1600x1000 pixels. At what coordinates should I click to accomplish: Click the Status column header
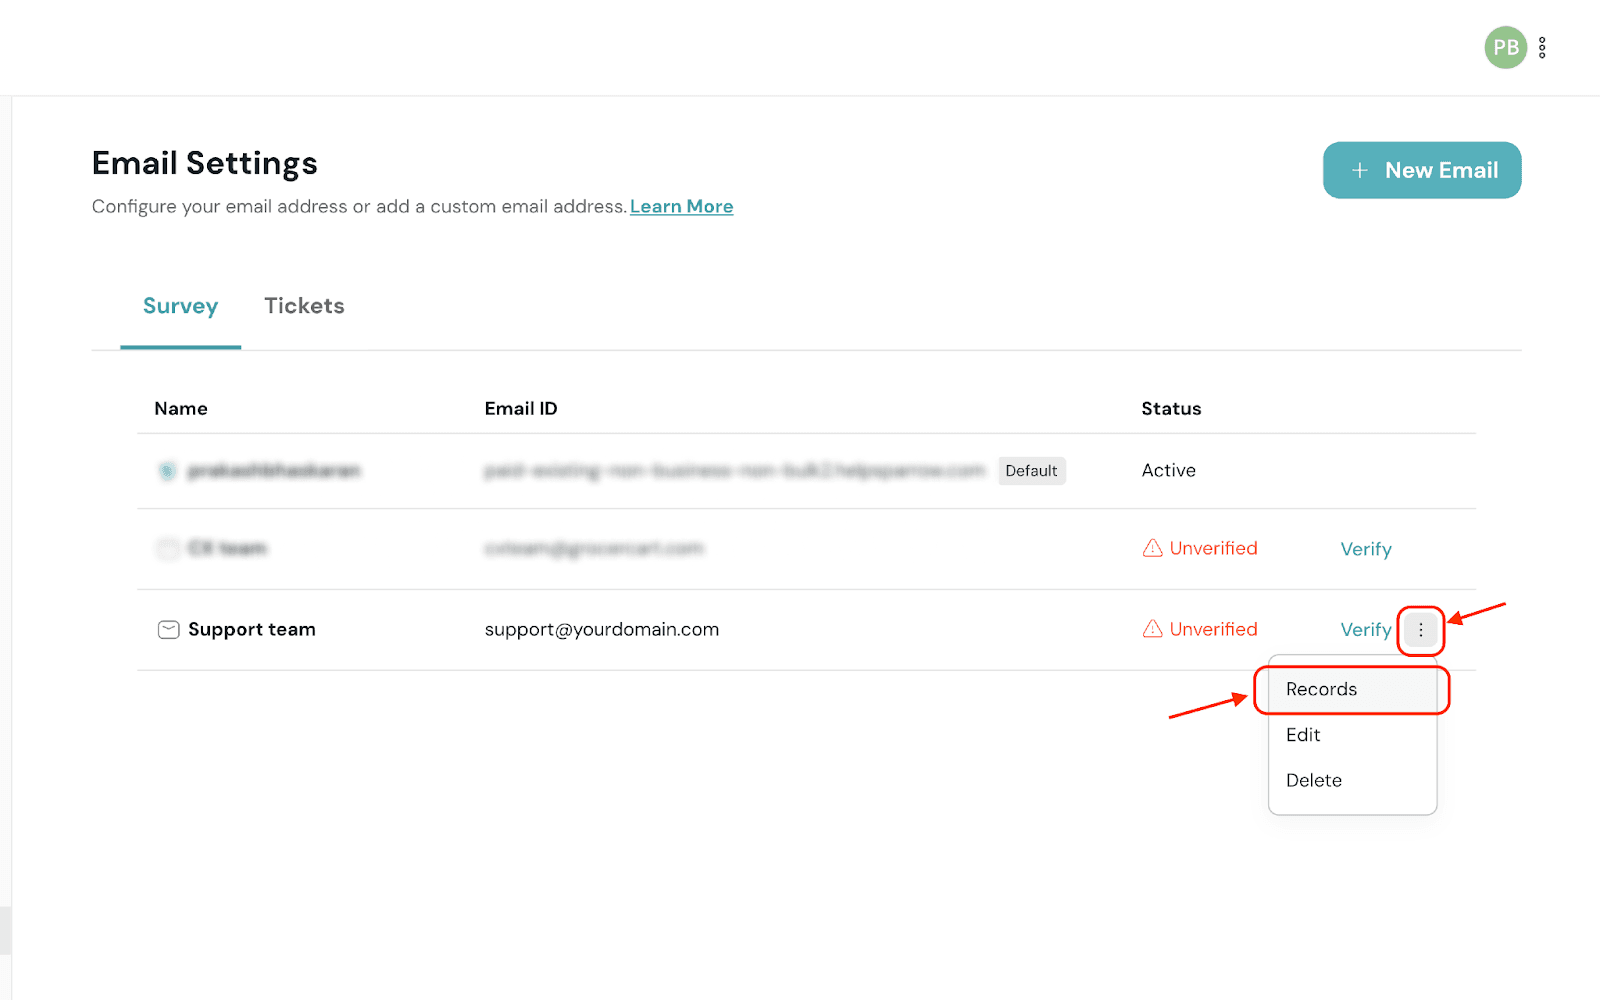[x=1171, y=409]
